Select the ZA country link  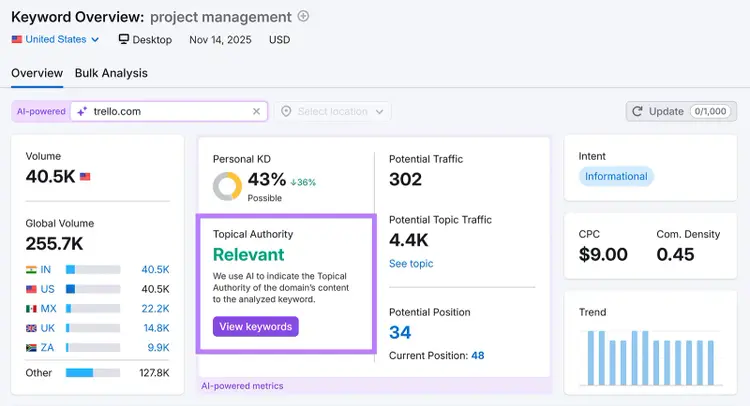[47, 348]
